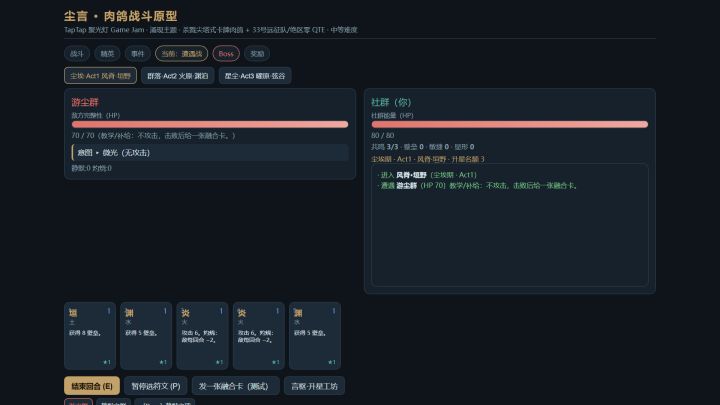720x405 pixels.
Task: Click the 意图 · 微光 (无攻击) intent row
Action: [x=210, y=152]
